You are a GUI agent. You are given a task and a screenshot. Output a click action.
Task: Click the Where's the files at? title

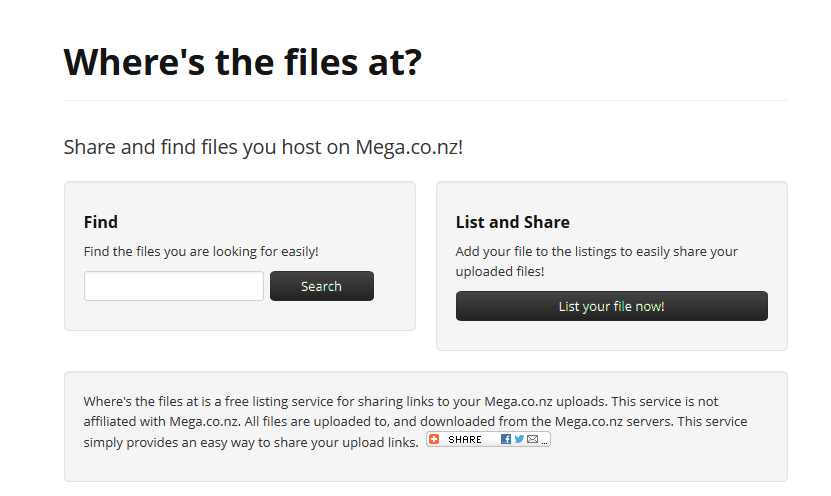click(243, 62)
